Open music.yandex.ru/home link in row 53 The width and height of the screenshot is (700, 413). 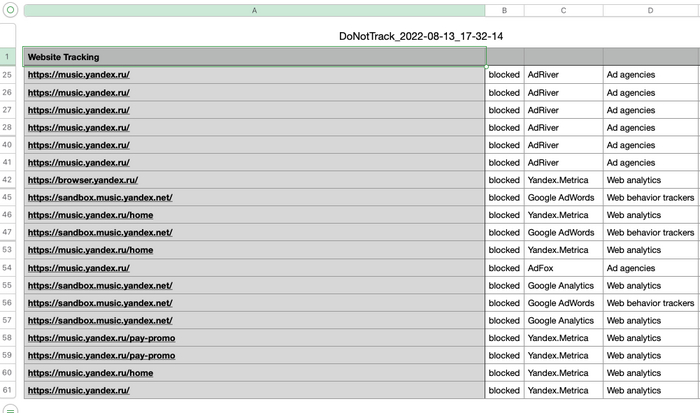[90, 250]
